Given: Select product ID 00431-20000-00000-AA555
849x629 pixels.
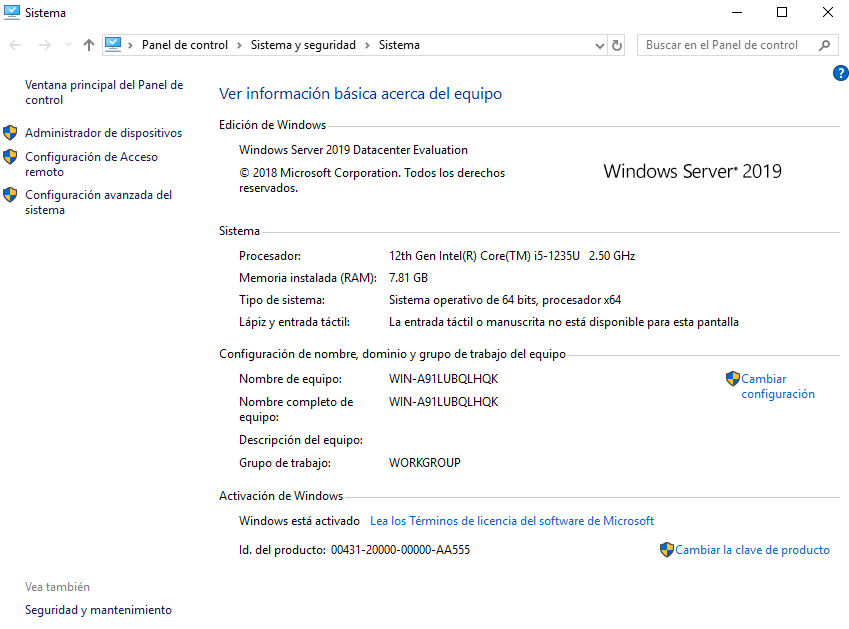Looking at the screenshot, I should (x=400, y=550).
